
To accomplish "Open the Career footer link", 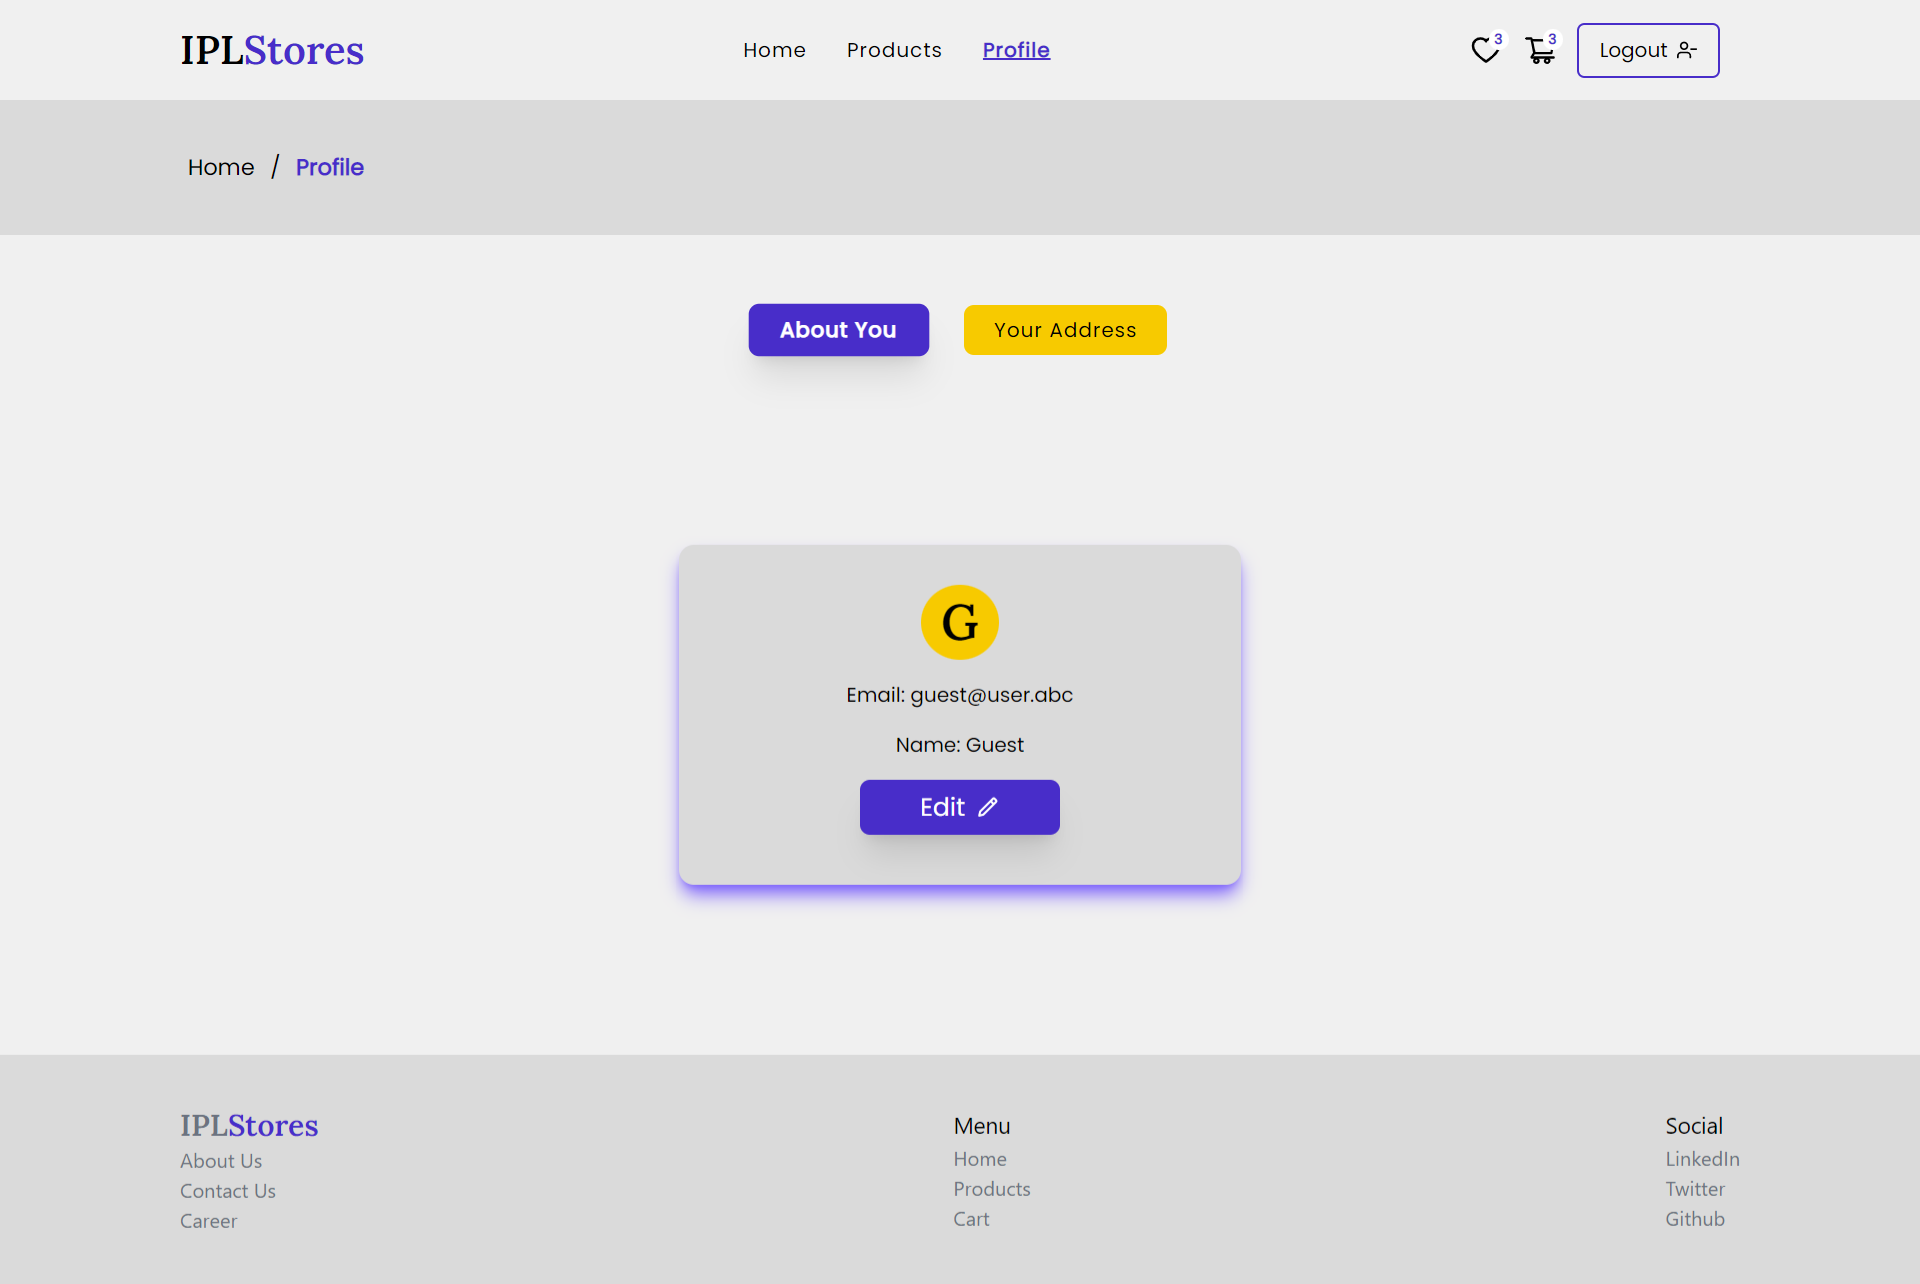I will [209, 1221].
